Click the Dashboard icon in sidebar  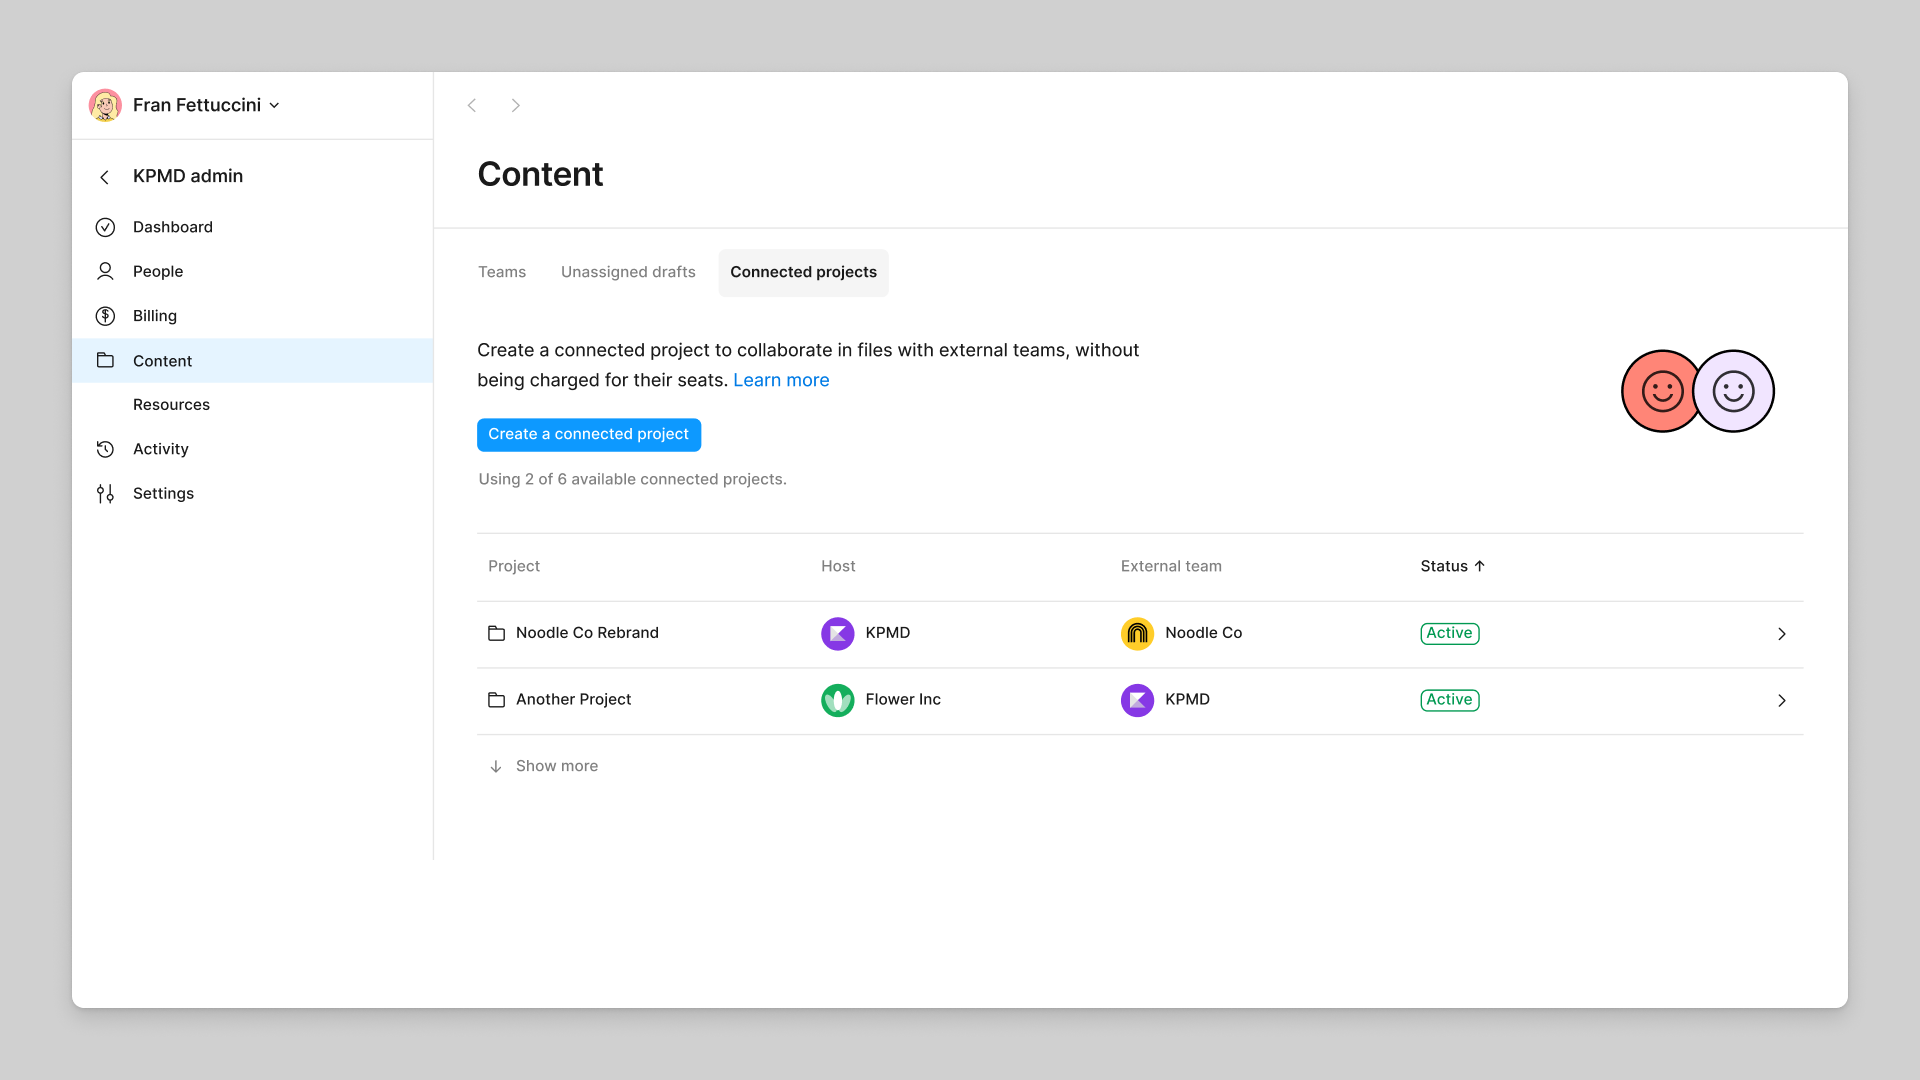click(105, 227)
